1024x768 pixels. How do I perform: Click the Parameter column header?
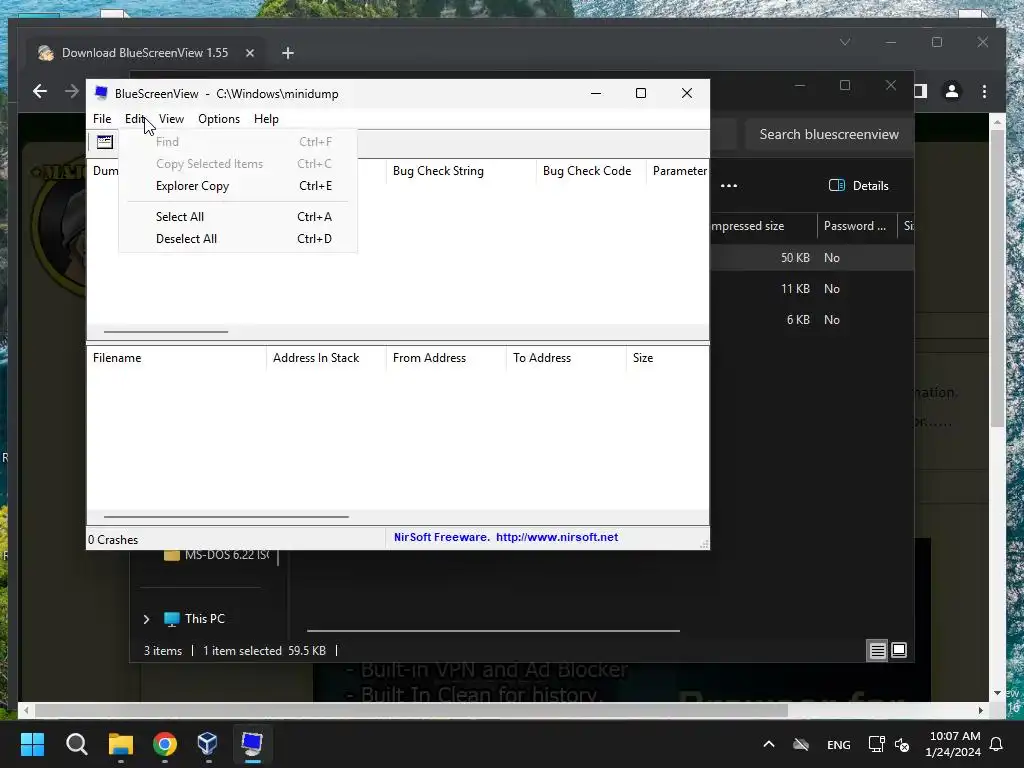[x=678, y=171]
